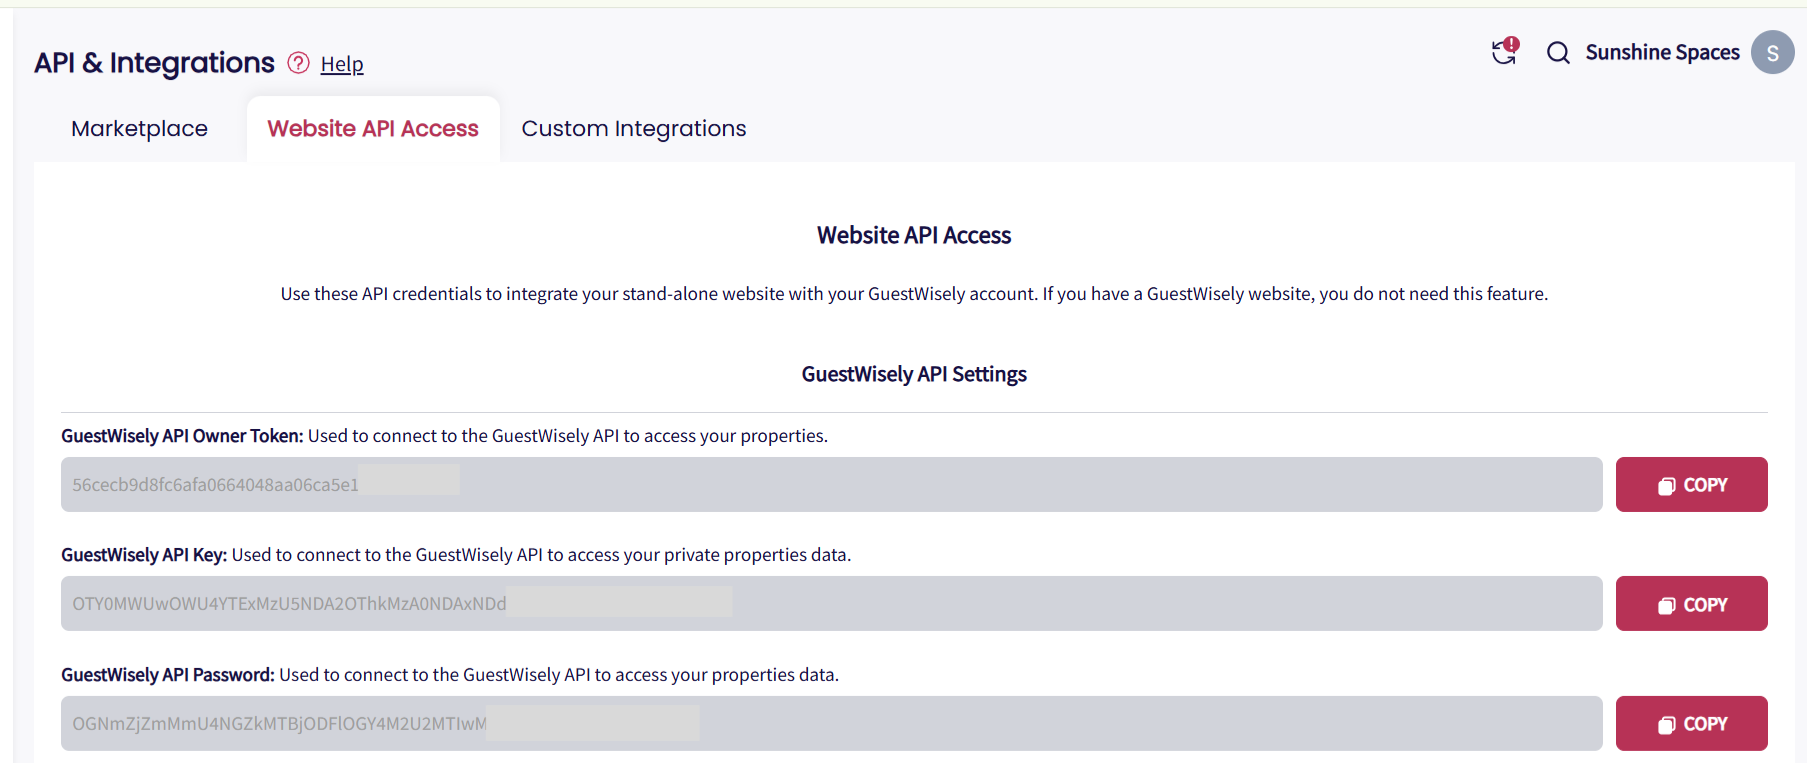Viewport: 1807px width, 763px height.
Task: Open the search magnifier icon
Action: pyautogui.click(x=1558, y=52)
